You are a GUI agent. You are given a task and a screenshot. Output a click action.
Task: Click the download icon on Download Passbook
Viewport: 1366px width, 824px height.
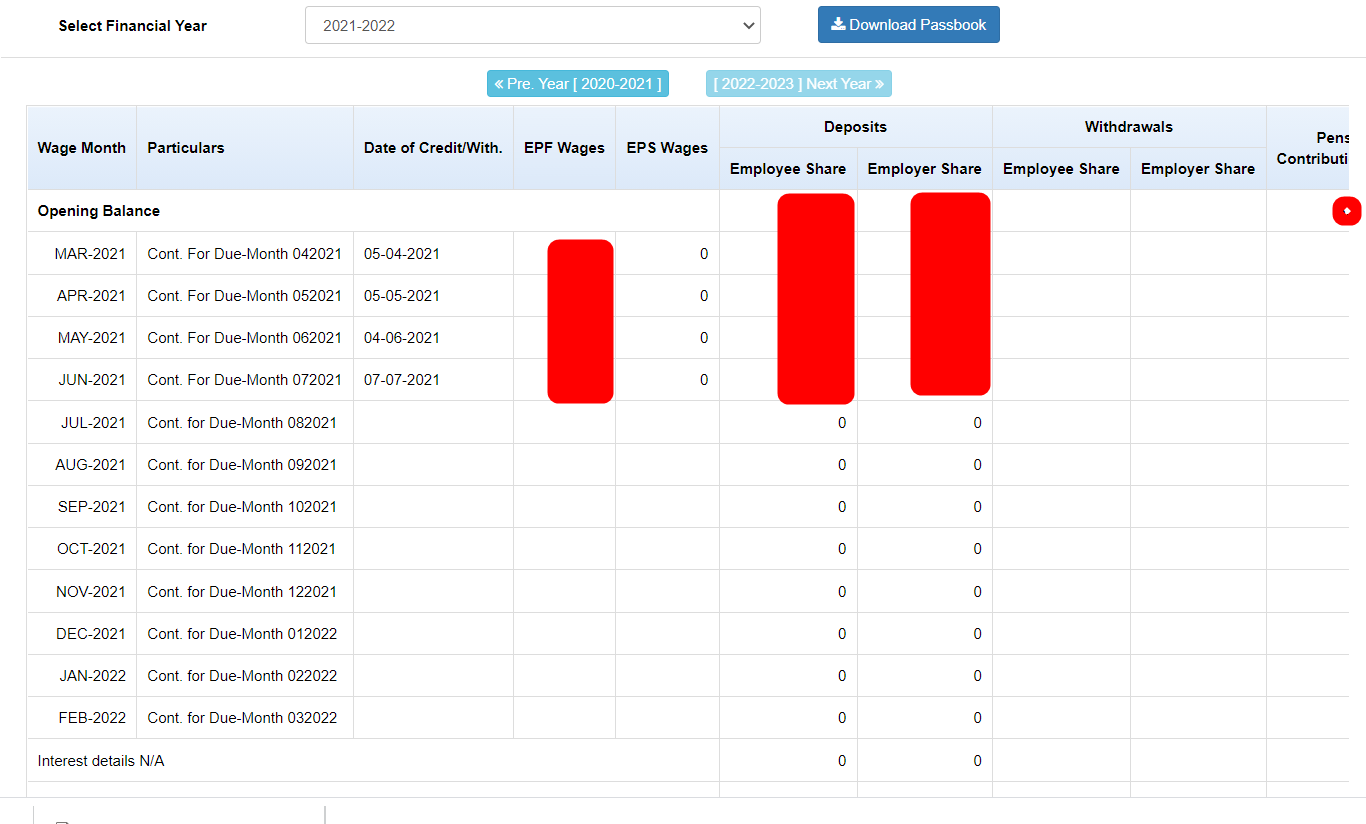coord(838,25)
